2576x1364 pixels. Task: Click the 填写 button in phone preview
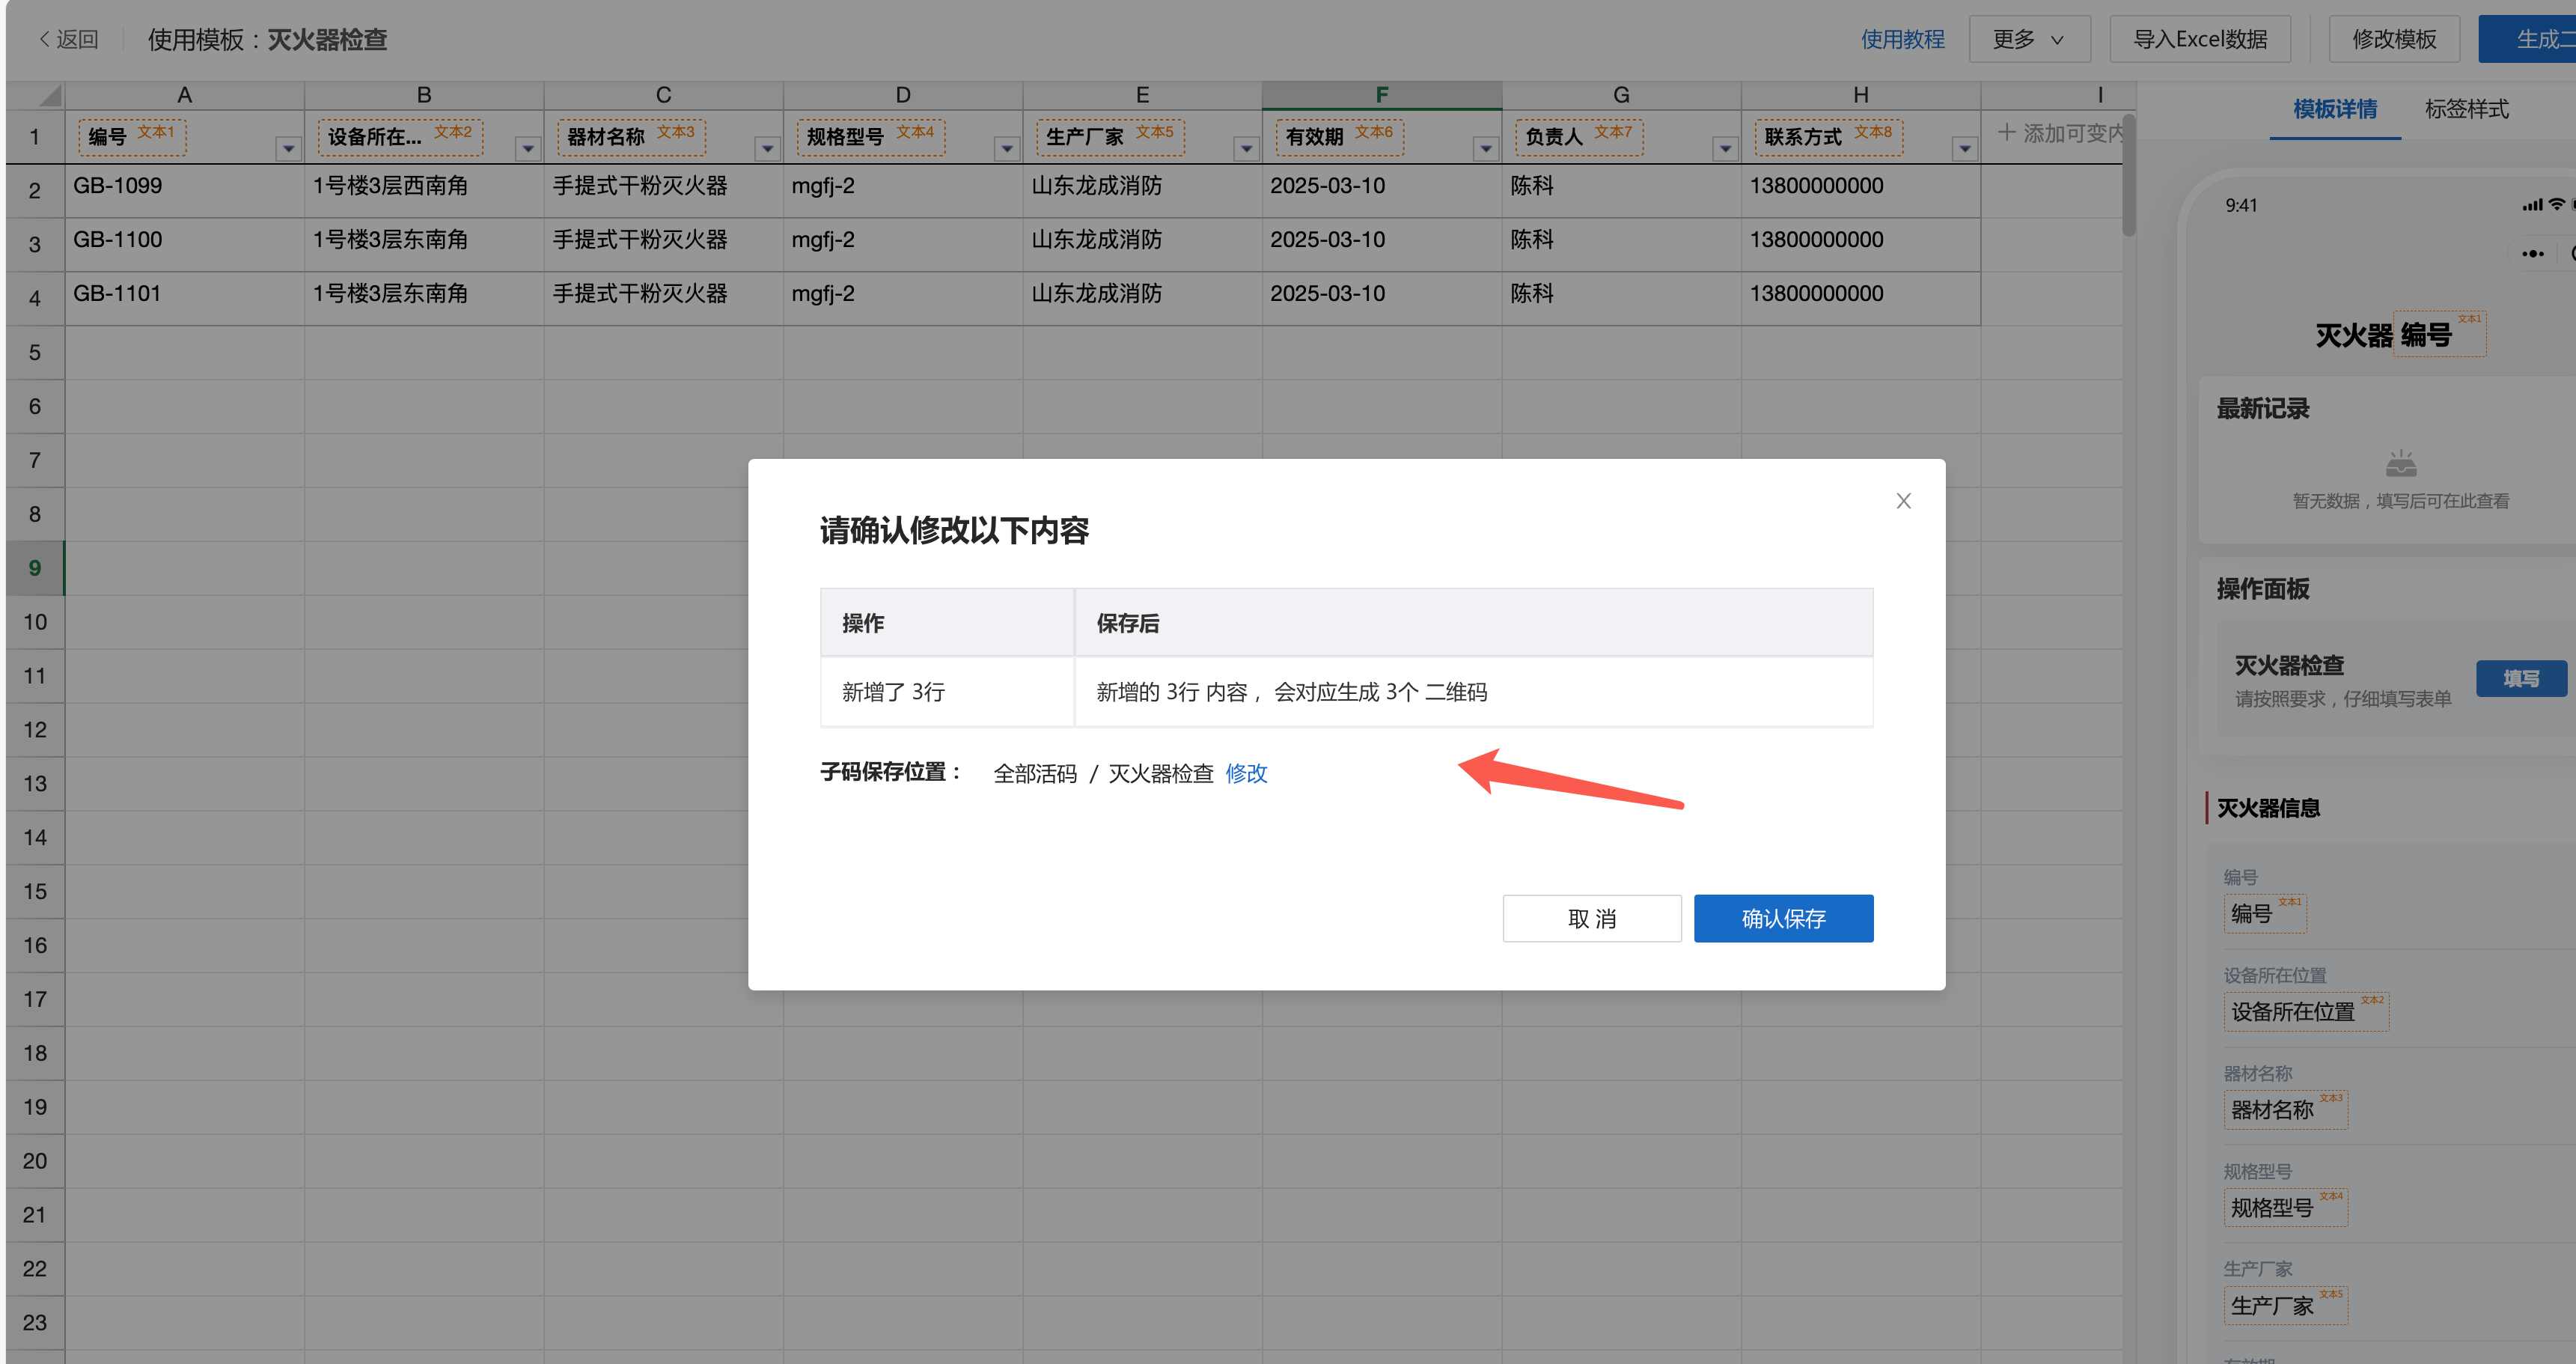coord(2521,679)
